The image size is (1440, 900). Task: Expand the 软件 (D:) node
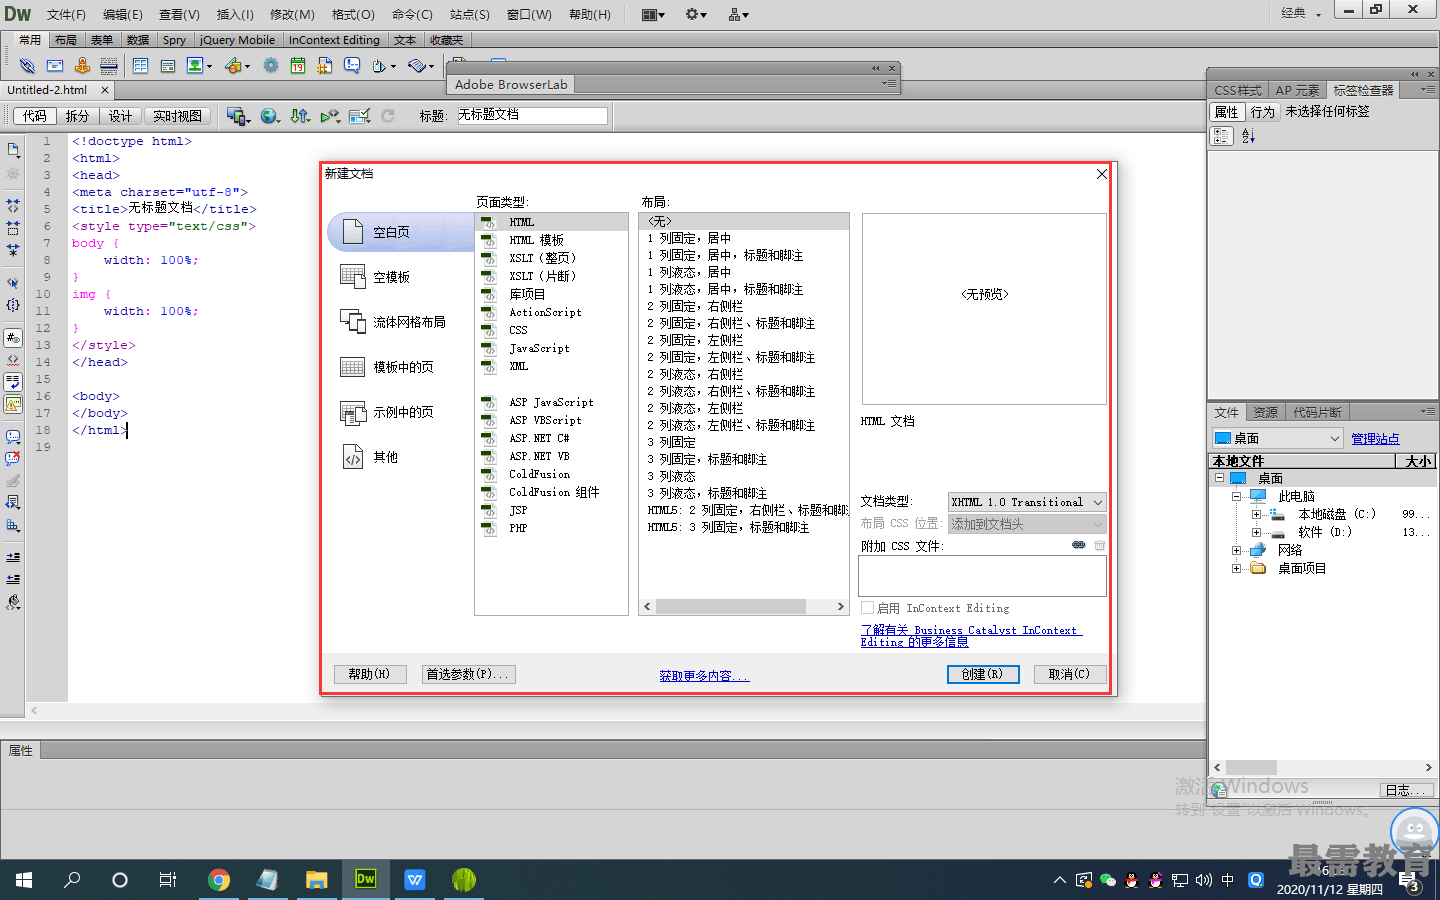click(x=1256, y=532)
